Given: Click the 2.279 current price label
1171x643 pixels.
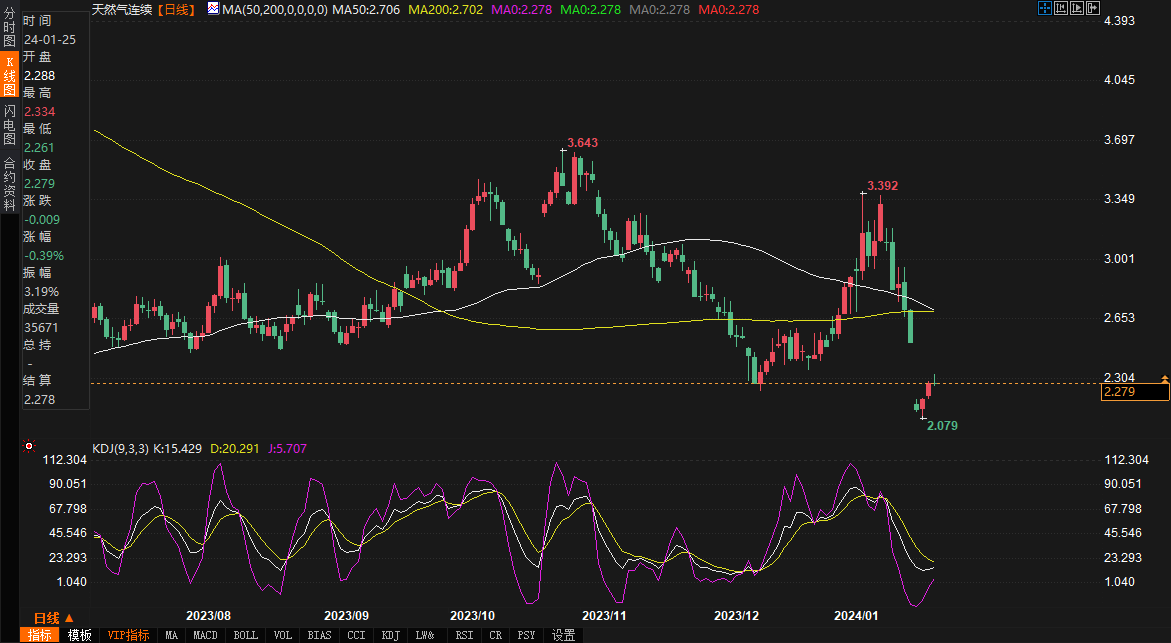Looking at the screenshot, I should click(x=1134, y=392).
